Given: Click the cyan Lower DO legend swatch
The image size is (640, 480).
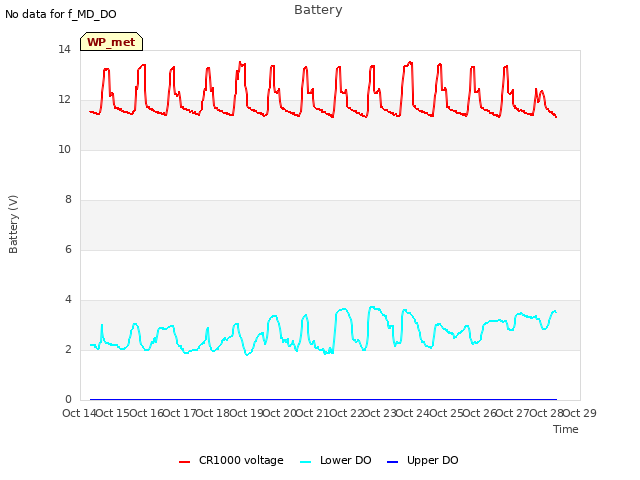Looking at the screenshot, I should tap(305, 462).
